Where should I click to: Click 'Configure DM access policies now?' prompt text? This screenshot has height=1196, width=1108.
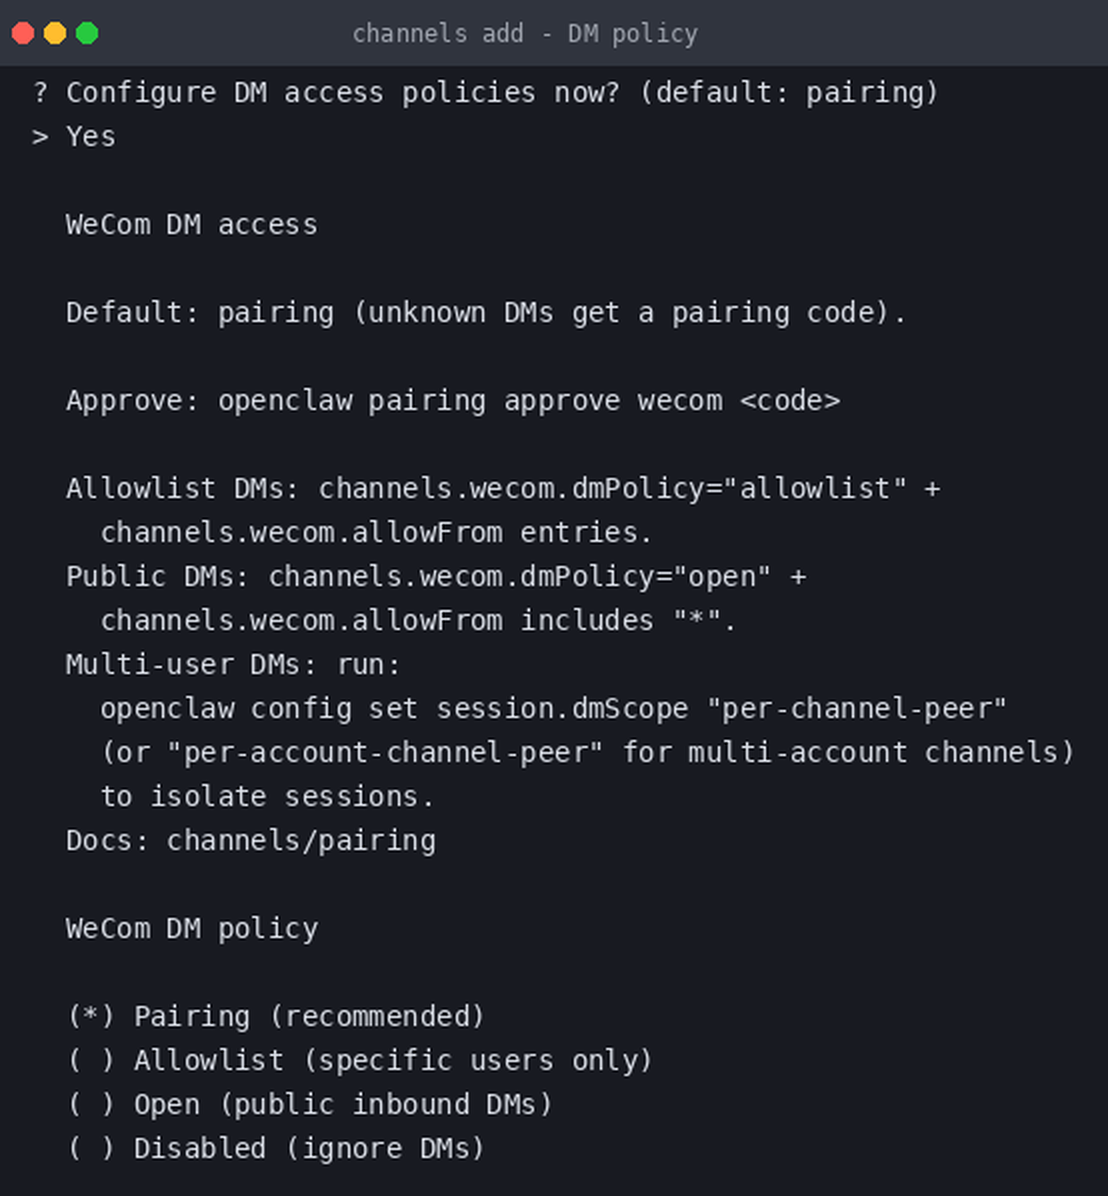pos(343,92)
